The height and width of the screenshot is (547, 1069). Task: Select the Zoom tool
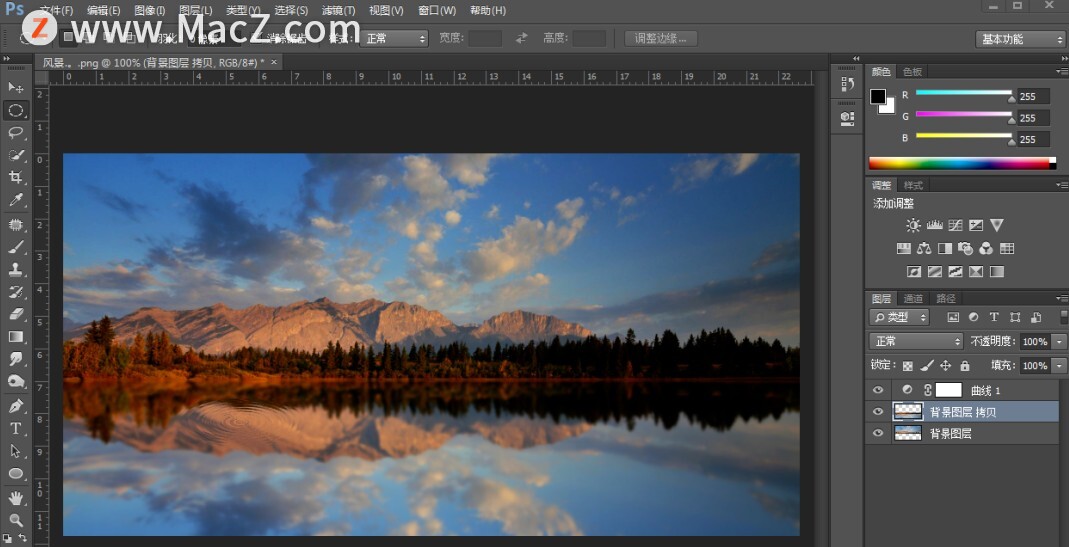[x=16, y=520]
